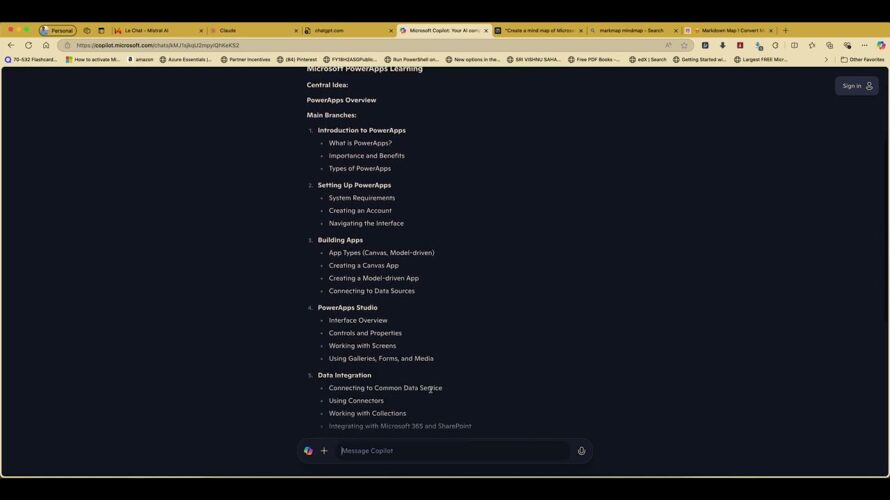The width and height of the screenshot is (890, 500).
Task: Open the blue badge extension icon
Action: click(x=759, y=45)
